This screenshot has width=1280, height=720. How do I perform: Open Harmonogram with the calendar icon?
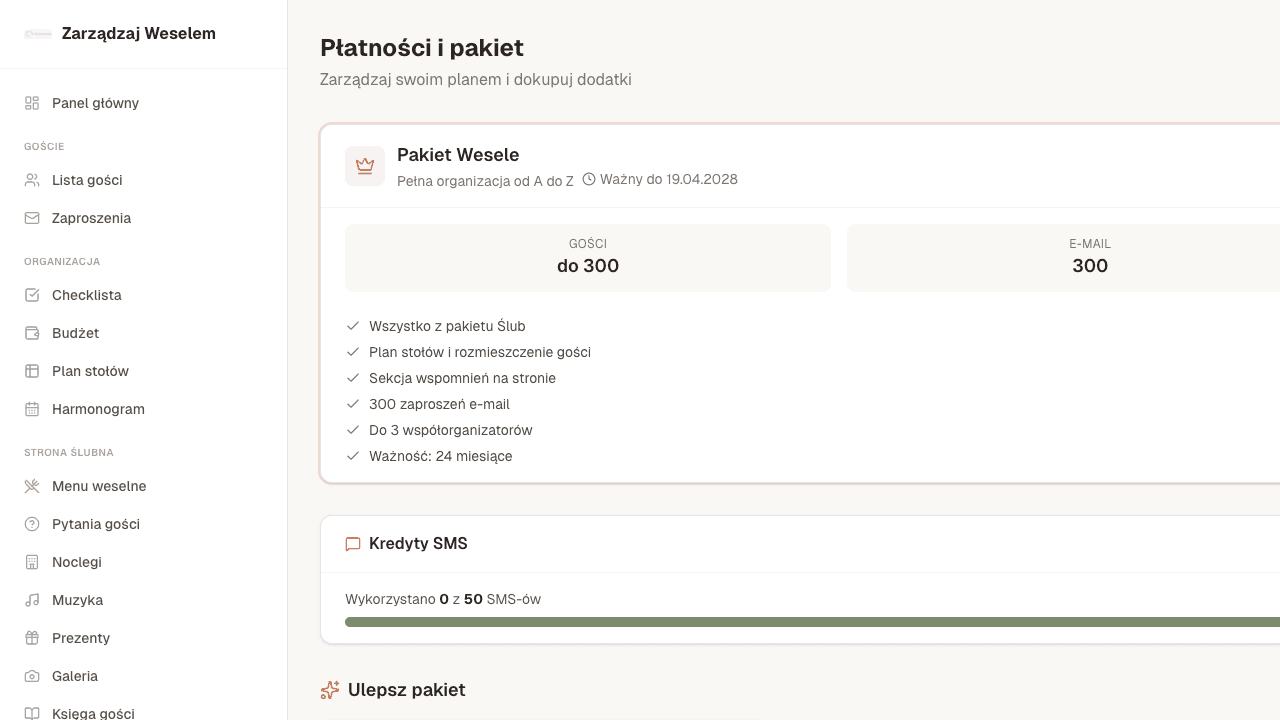[x=31, y=409]
